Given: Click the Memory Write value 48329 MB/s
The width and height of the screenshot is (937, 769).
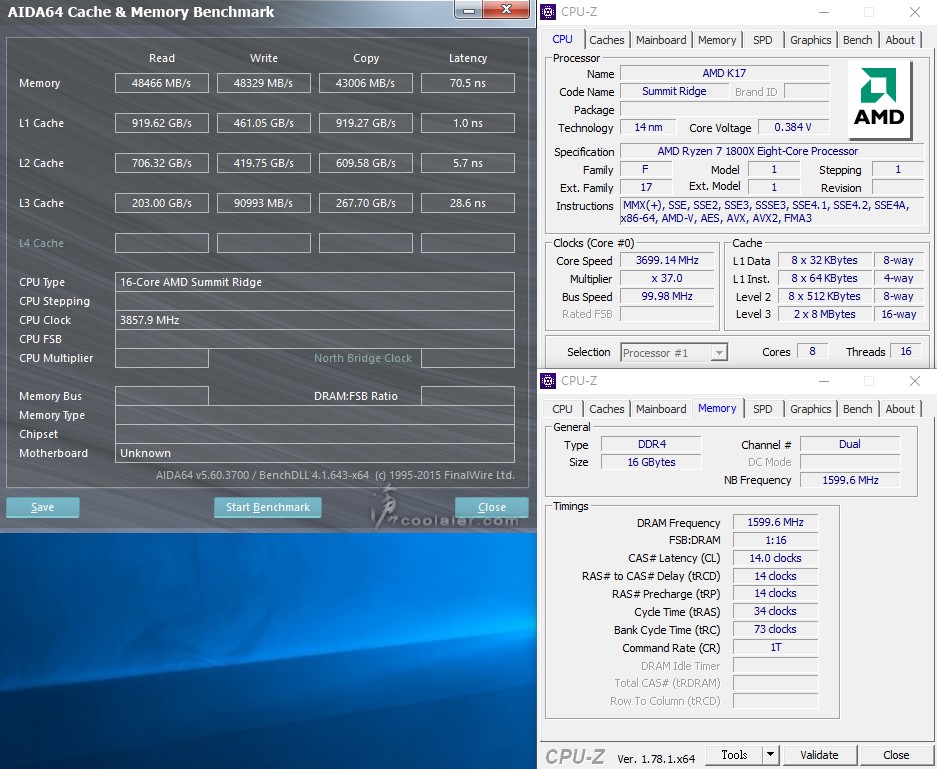Looking at the screenshot, I should [264, 83].
